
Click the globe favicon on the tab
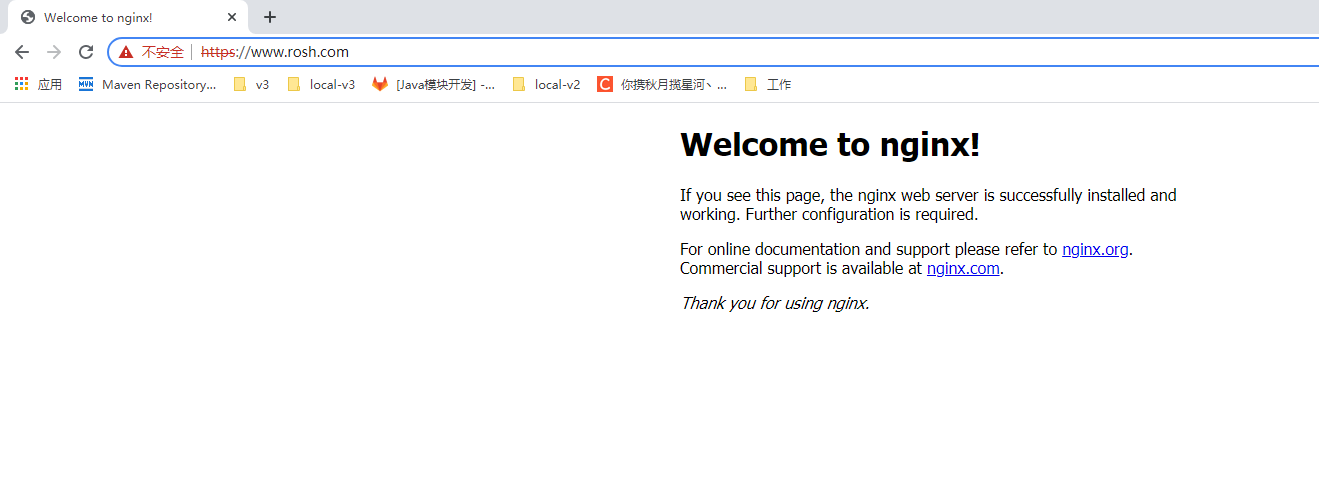point(28,17)
